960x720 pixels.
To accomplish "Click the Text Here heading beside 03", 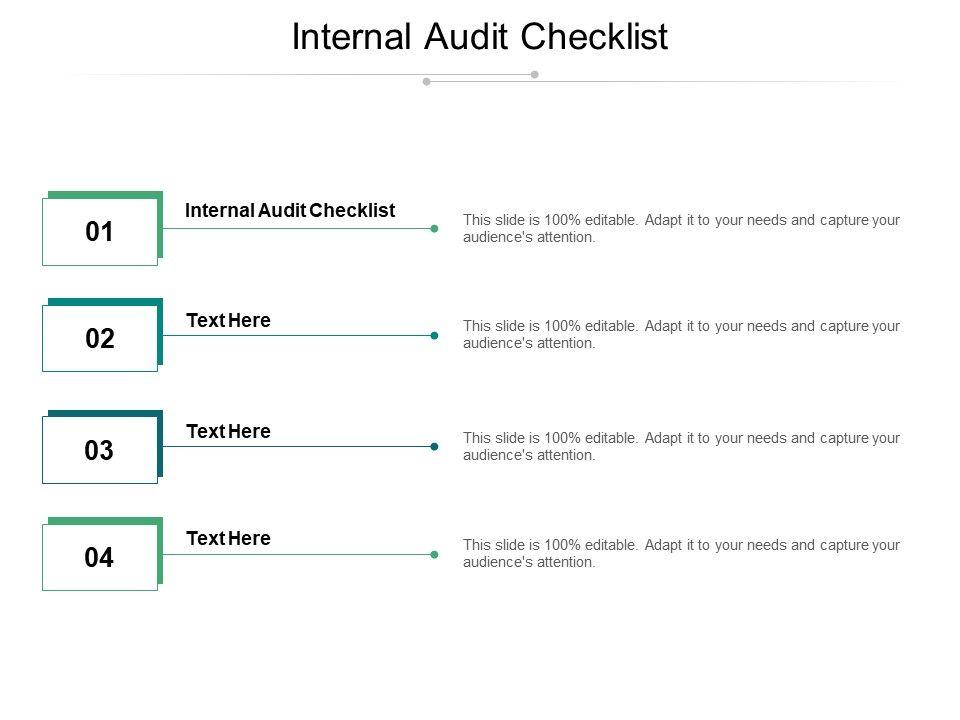I will click(x=228, y=431).
